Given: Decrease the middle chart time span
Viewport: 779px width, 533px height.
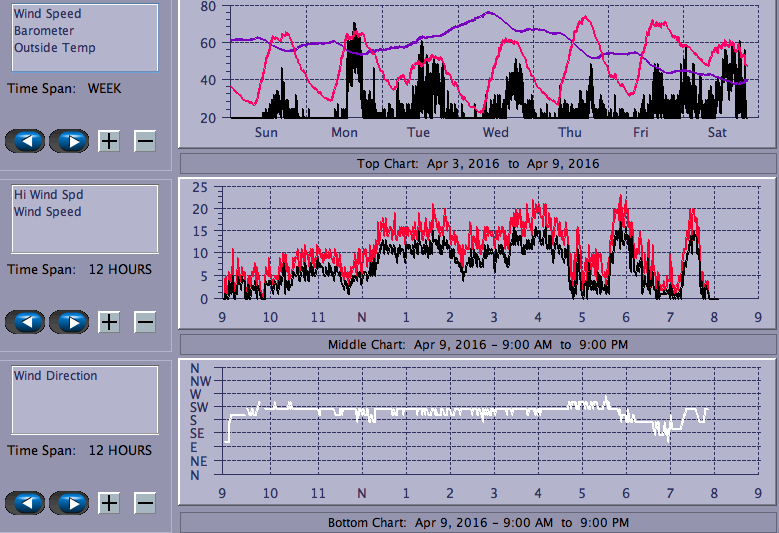Looking at the screenshot, I should [145, 322].
